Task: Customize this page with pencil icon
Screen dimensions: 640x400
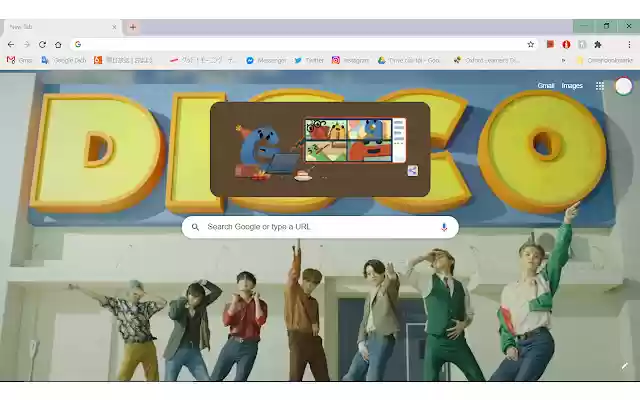Action: click(x=624, y=366)
